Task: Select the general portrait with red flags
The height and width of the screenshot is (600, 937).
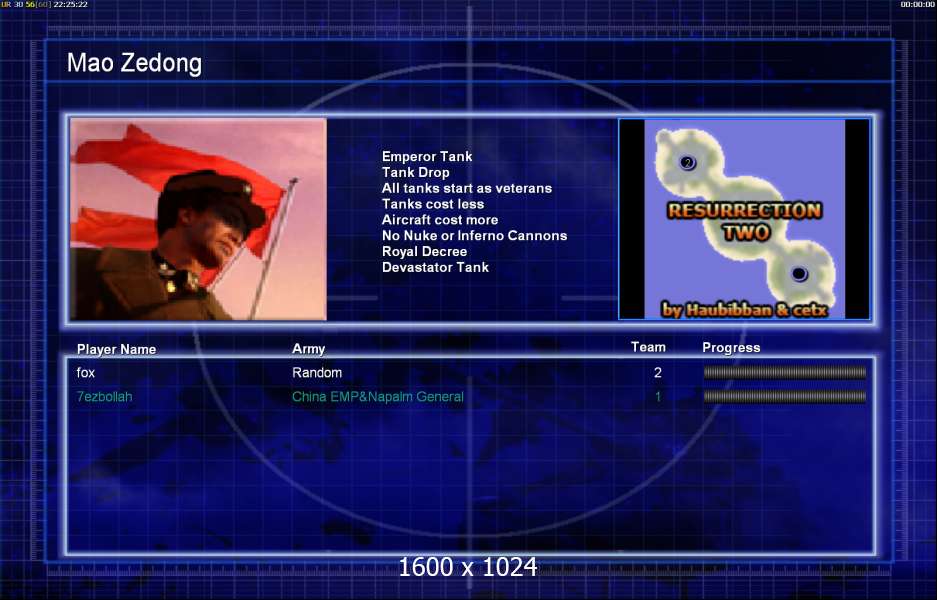Action: (x=198, y=219)
